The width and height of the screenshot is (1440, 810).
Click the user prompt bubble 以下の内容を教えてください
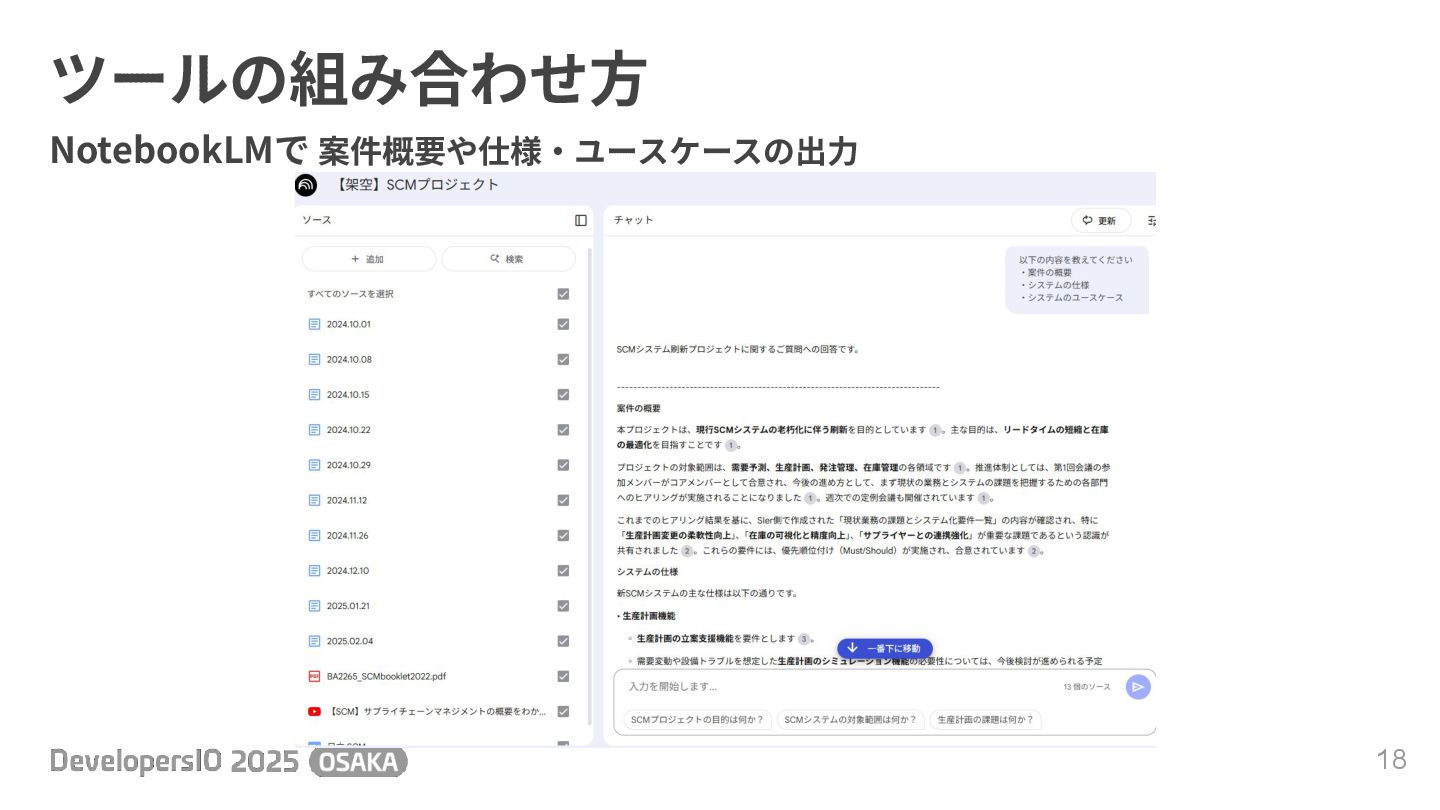[x=1077, y=279]
